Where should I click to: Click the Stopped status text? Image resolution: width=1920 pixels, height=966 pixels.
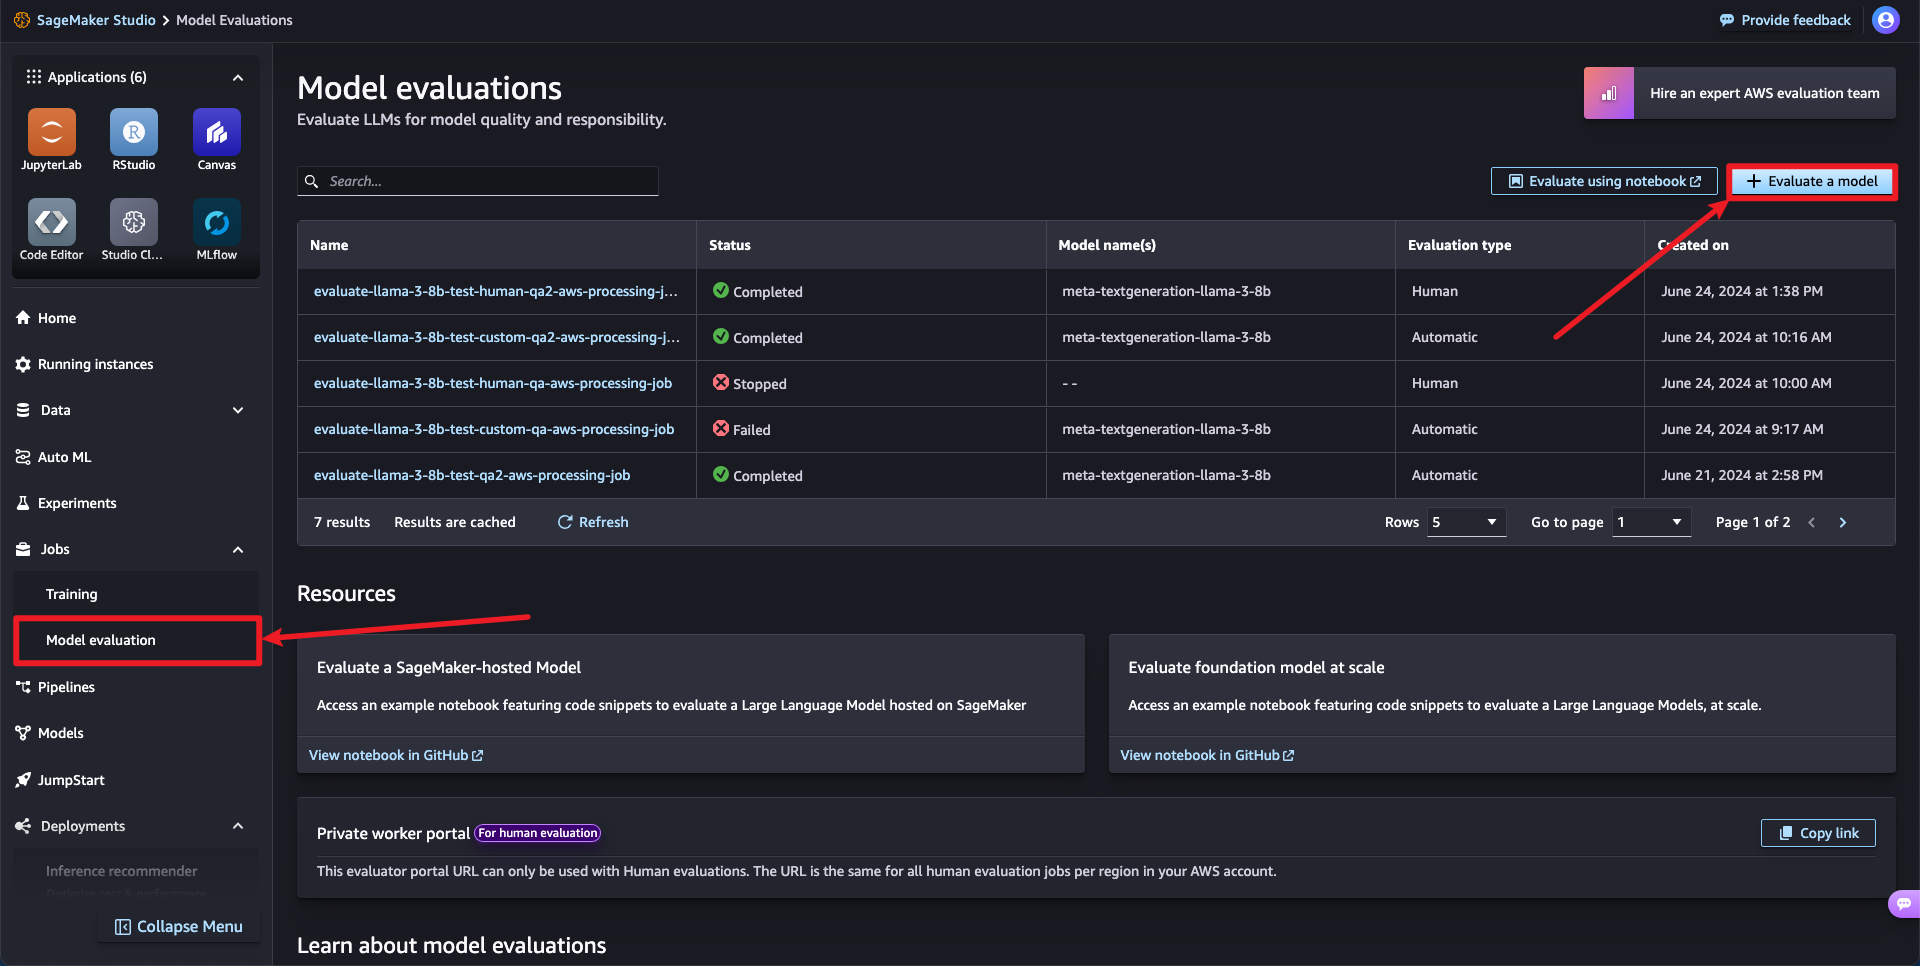[x=760, y=384]
